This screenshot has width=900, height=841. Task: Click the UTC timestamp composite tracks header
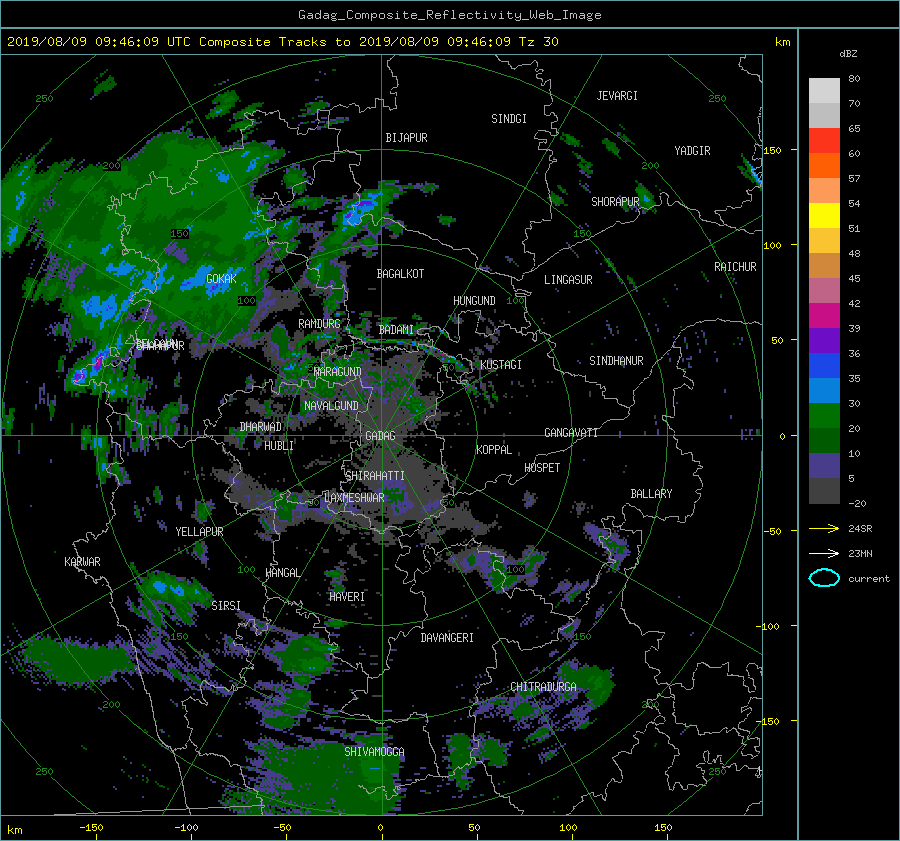tap(282, 42)
